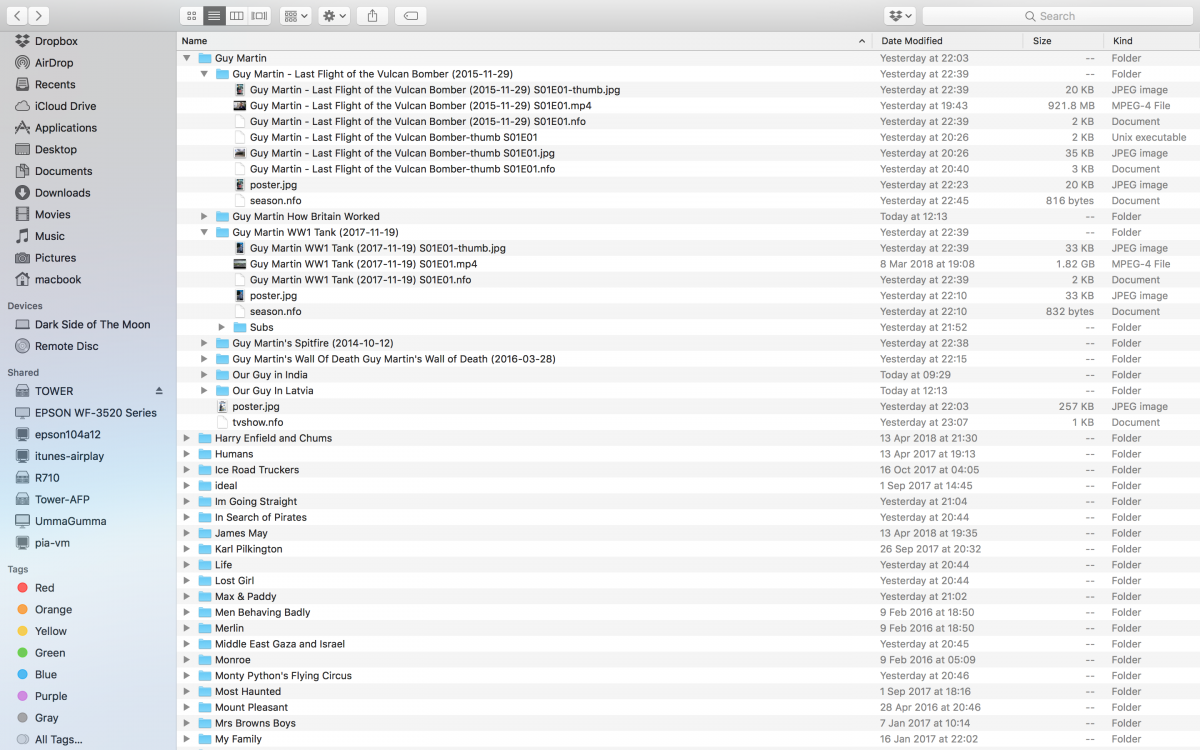1200x750 pixels.
Task: Open Movies in the sidebar
Action: click(52, 214)
